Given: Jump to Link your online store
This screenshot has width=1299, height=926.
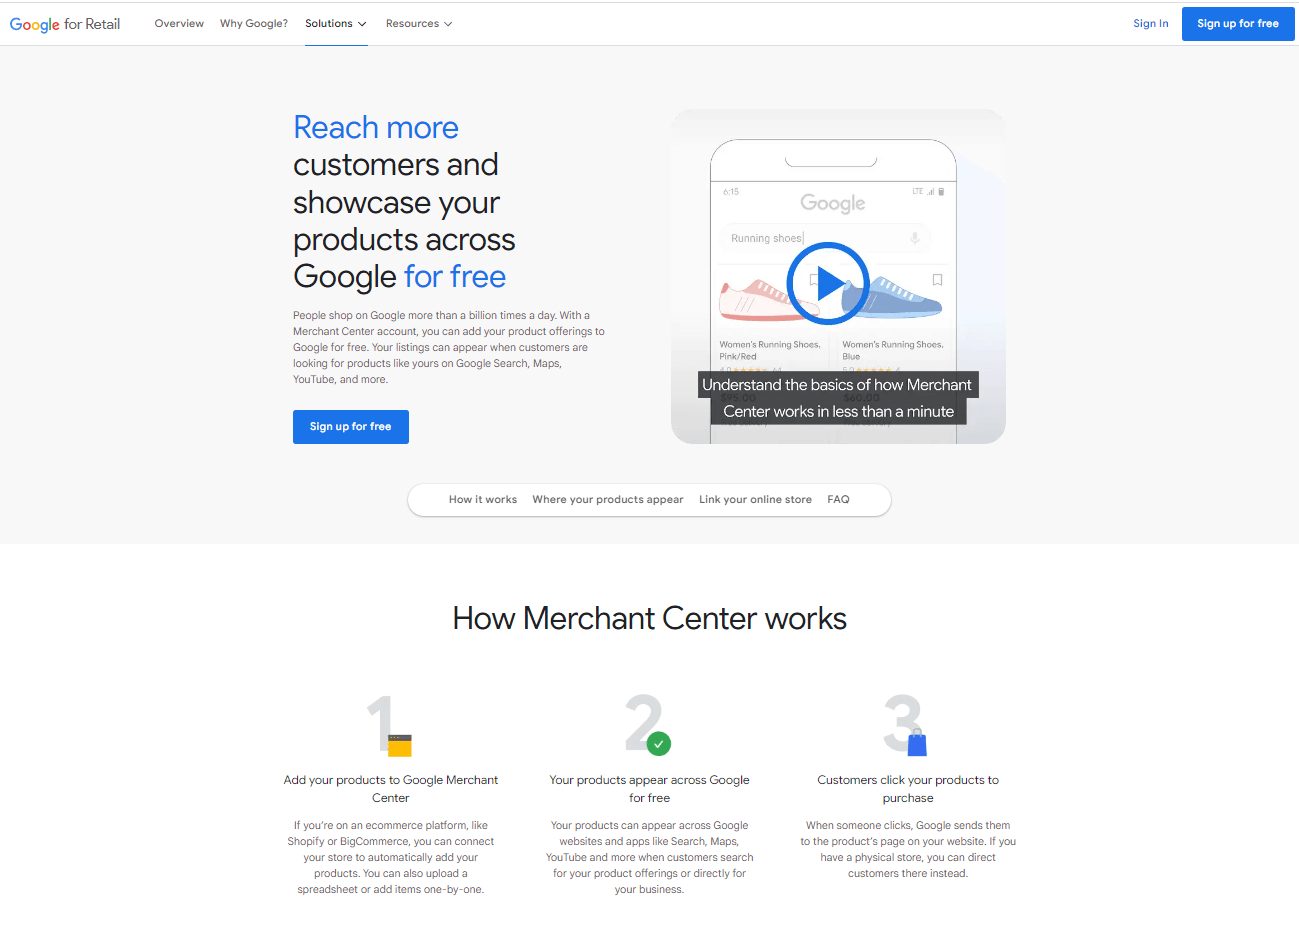Looking at the screenshot, I should point(755,499).
